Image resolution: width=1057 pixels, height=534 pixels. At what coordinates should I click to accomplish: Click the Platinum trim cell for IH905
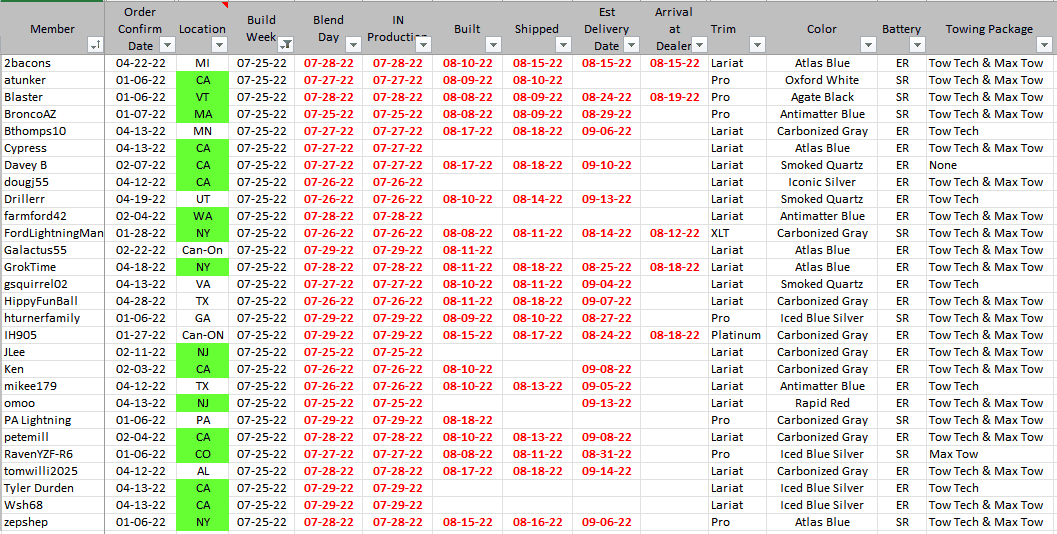(735, 335)
